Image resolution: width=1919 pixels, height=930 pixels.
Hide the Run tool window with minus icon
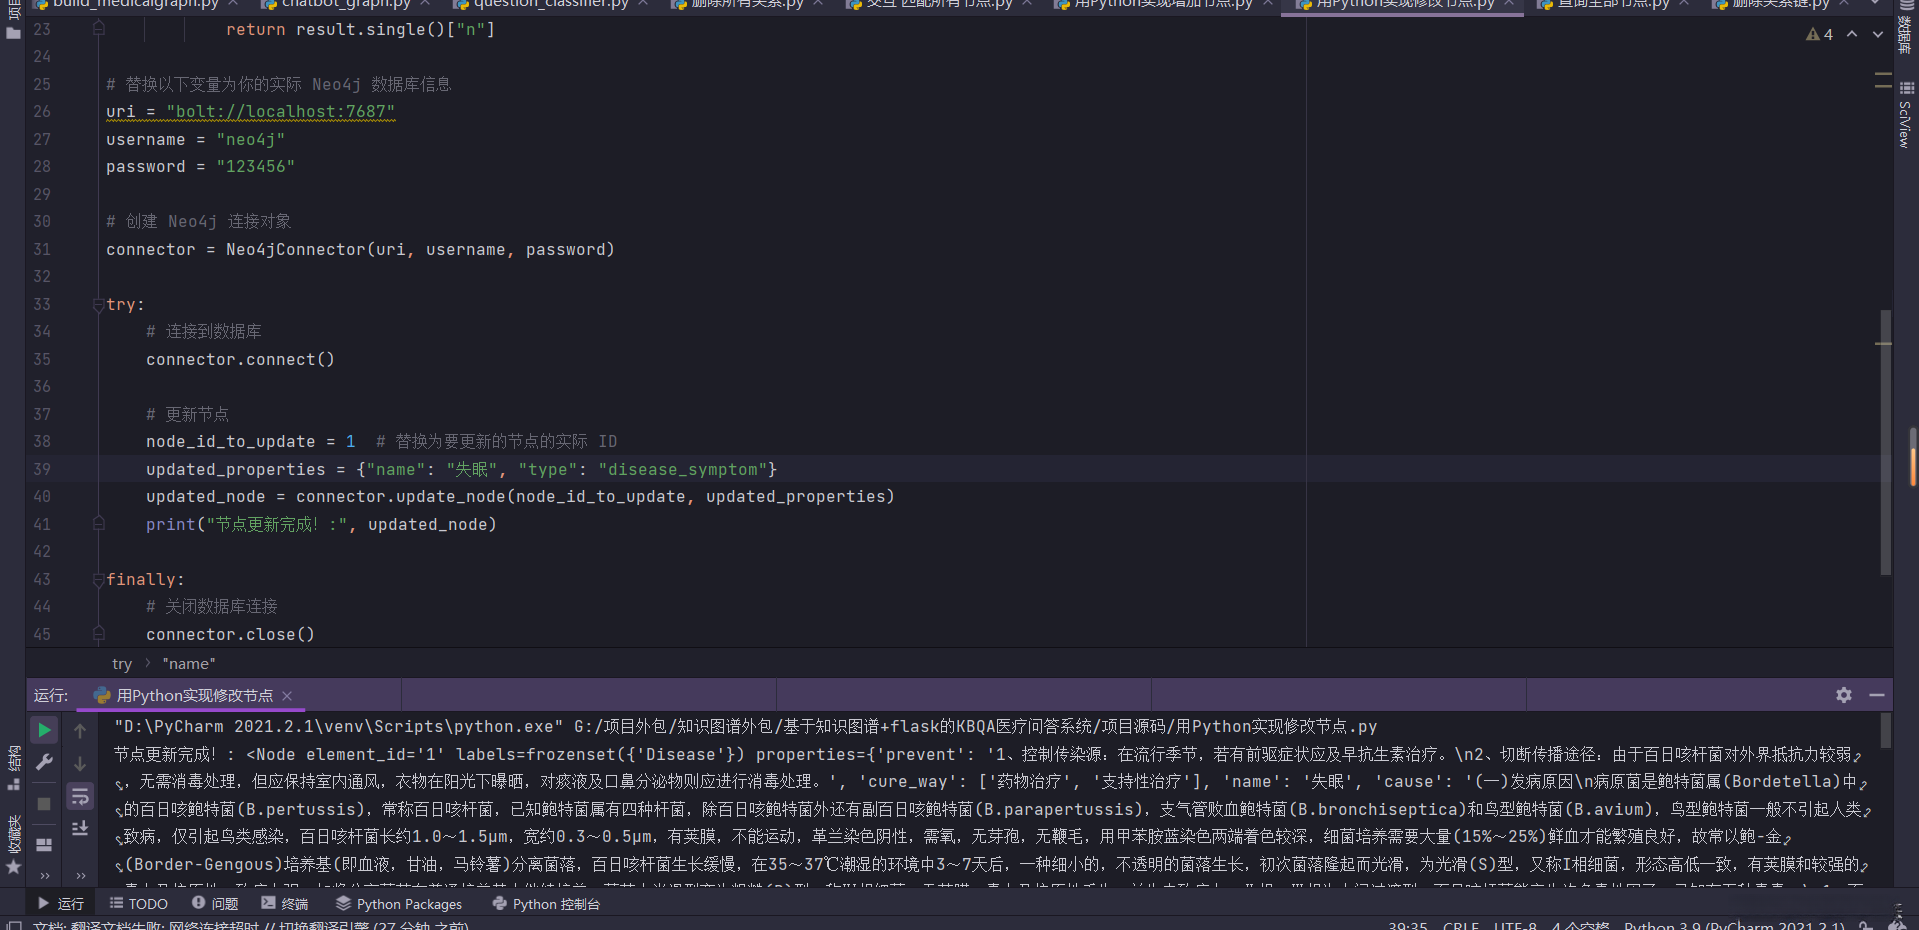pyautogui.click(x=1877, y=695)
